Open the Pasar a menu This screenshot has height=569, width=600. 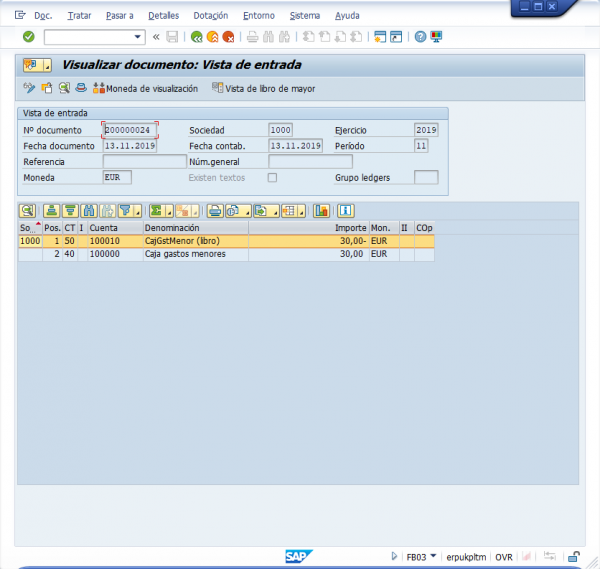pos(120,16)
